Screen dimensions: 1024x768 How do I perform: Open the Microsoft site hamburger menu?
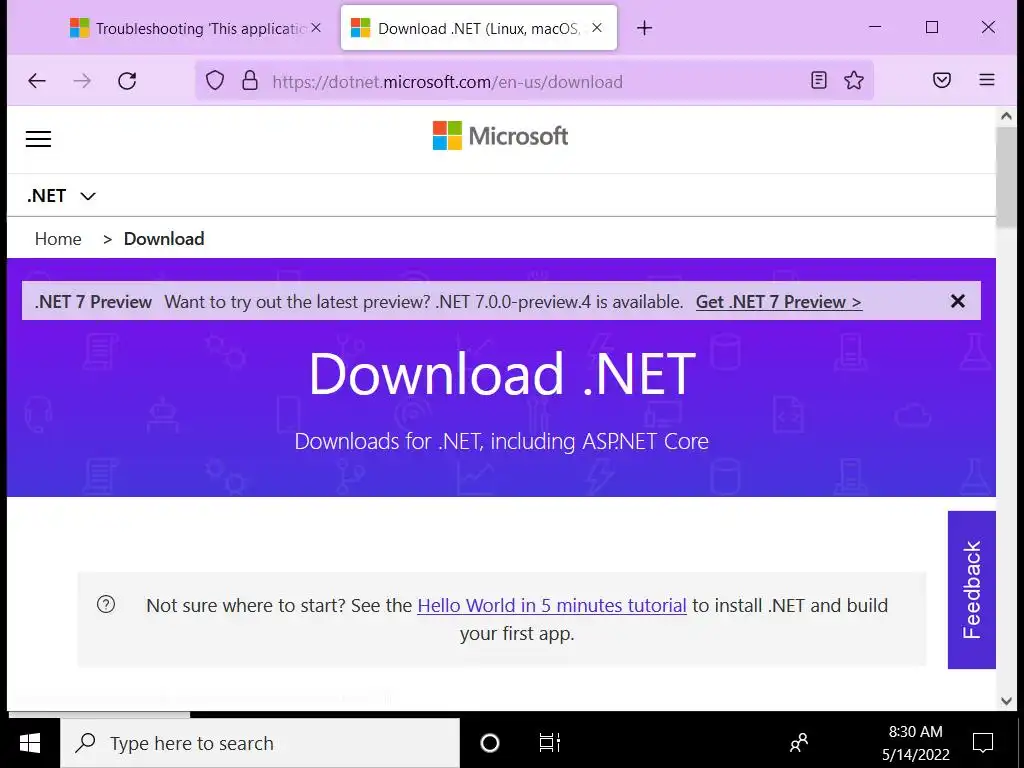(38, 138)
